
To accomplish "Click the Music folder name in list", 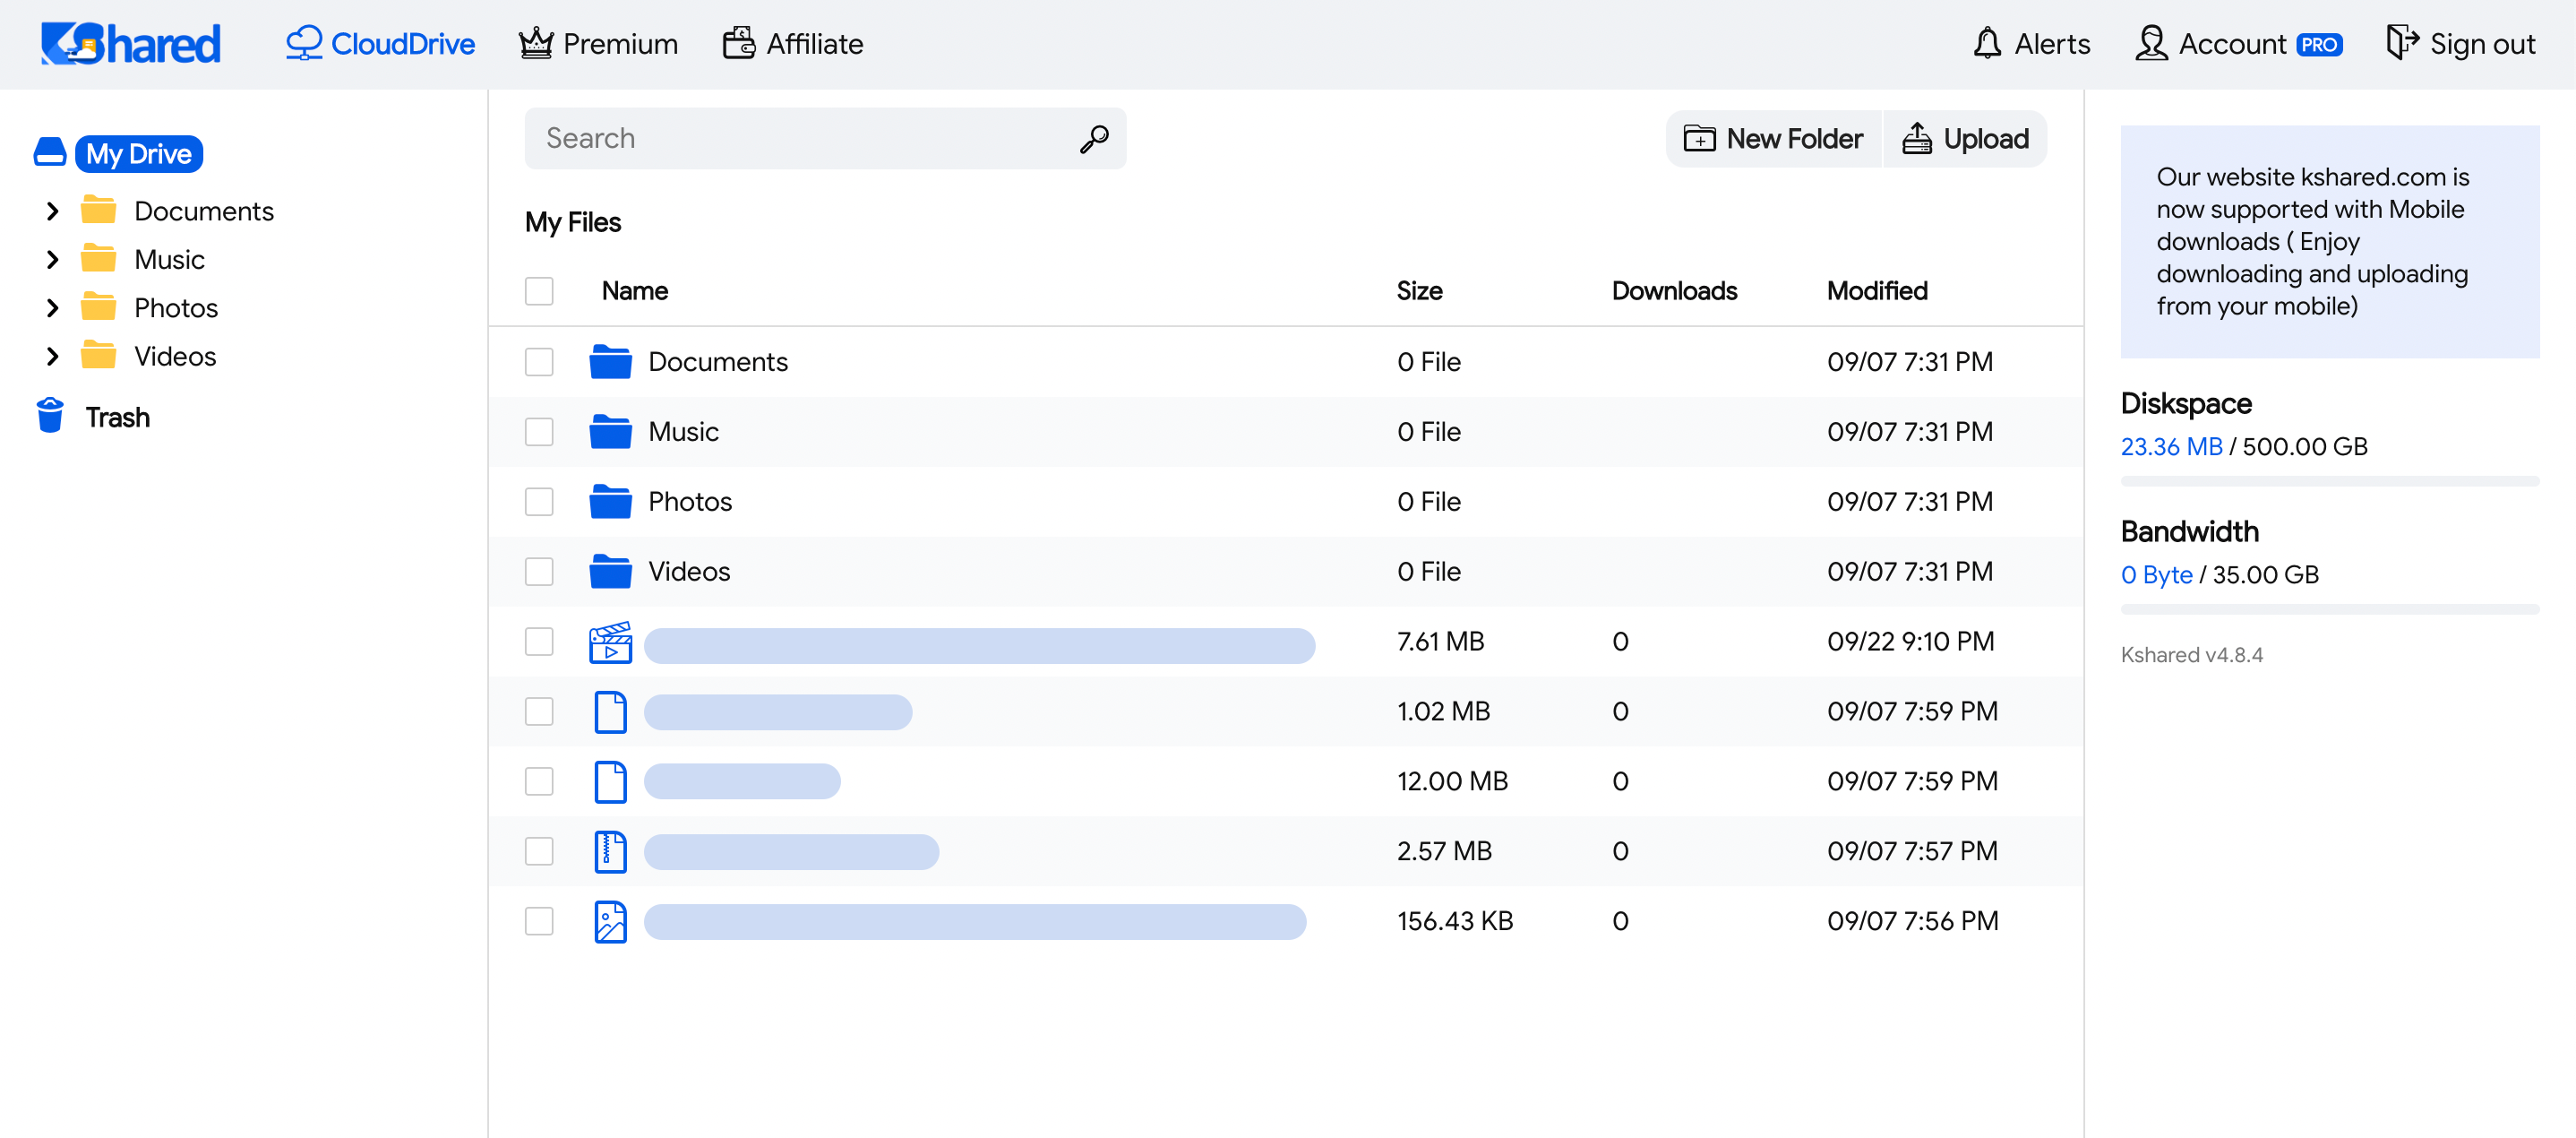I will coord(683,432).
